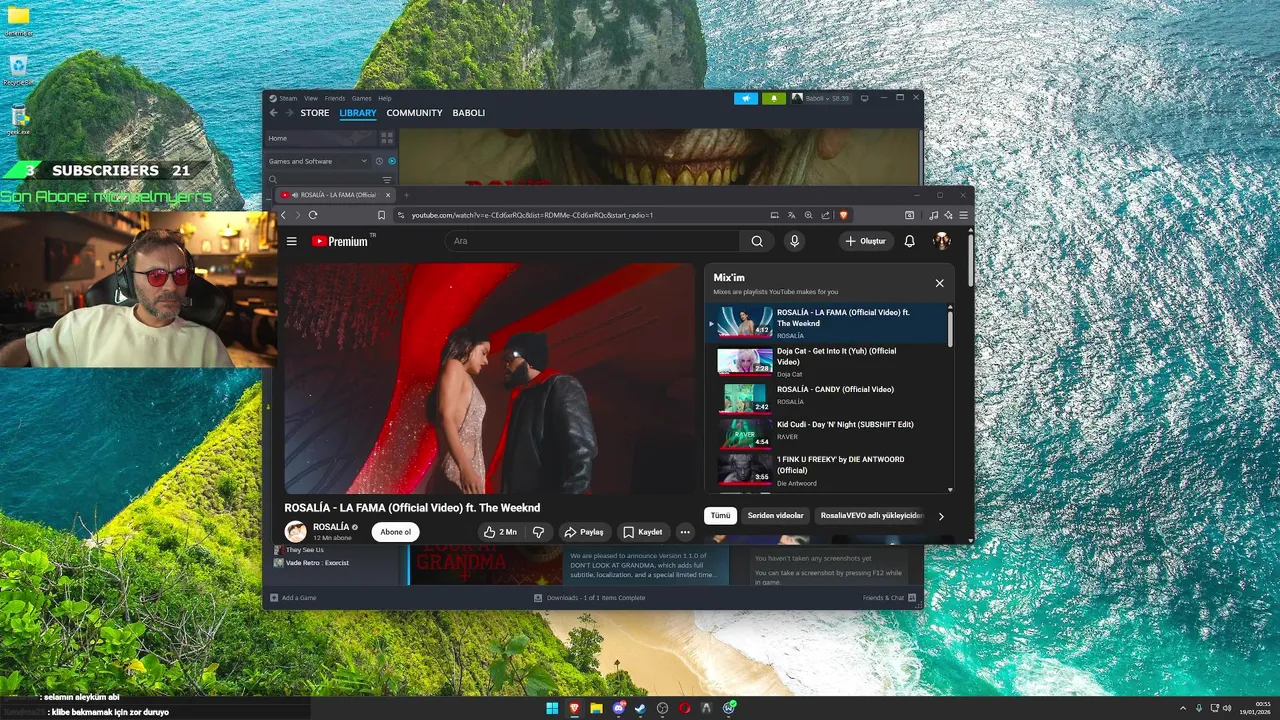Play Kid Cudi - Day 'N' Night from mix
The width and height of the screenshot is (1280, 720).
pyautogui.click(x=828, y=433)
